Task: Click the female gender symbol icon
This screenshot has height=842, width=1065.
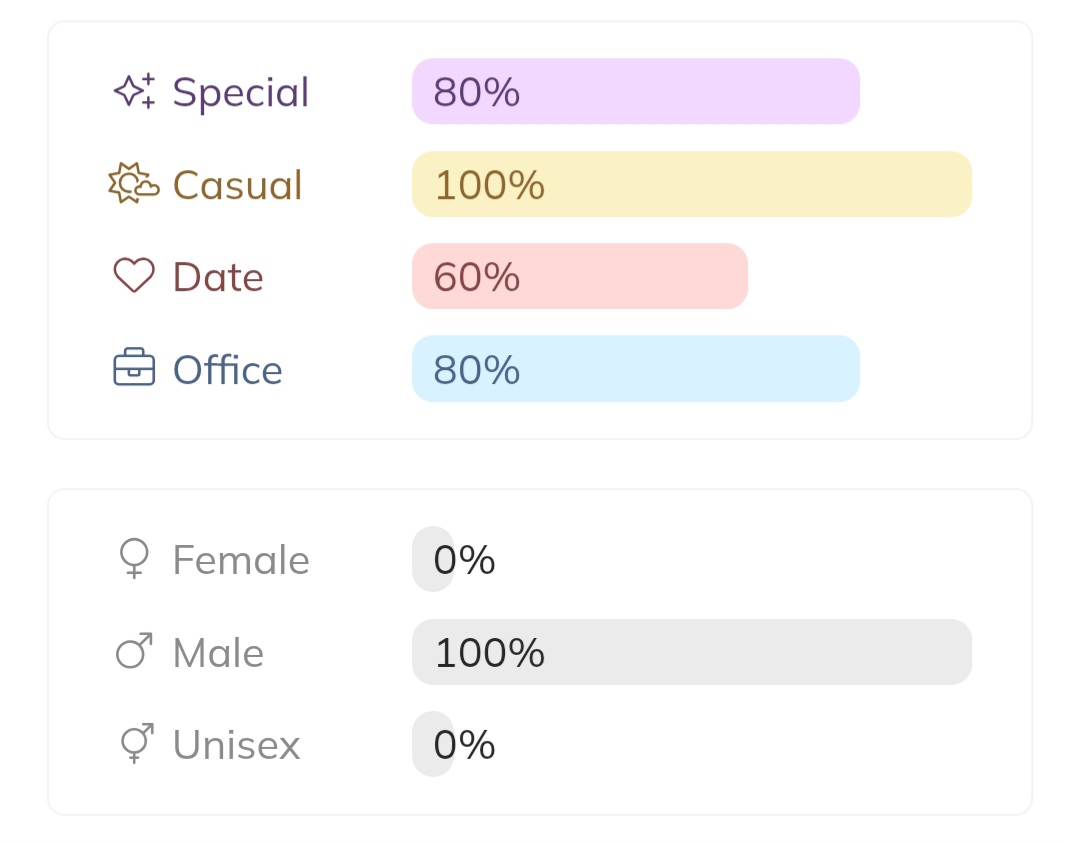Action: coord(134,559)
